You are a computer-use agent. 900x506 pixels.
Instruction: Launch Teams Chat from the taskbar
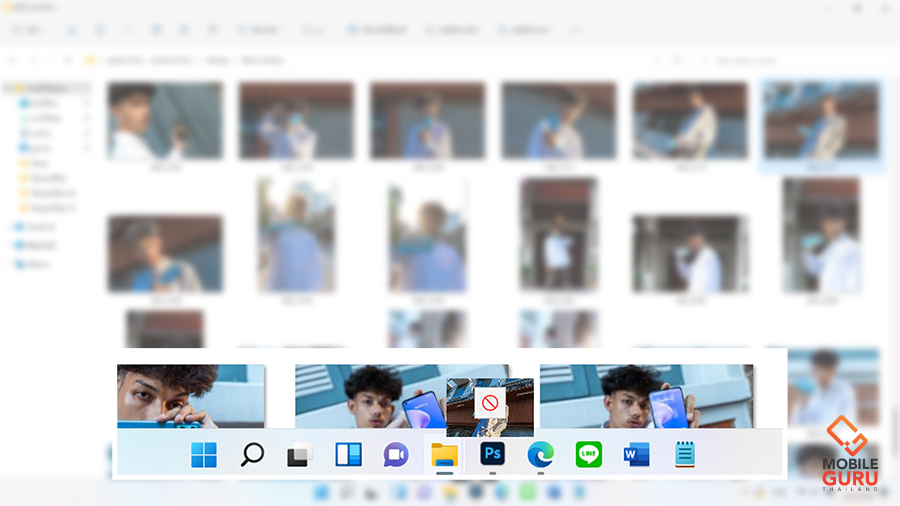pyautogui.click(x=396, y=455)
